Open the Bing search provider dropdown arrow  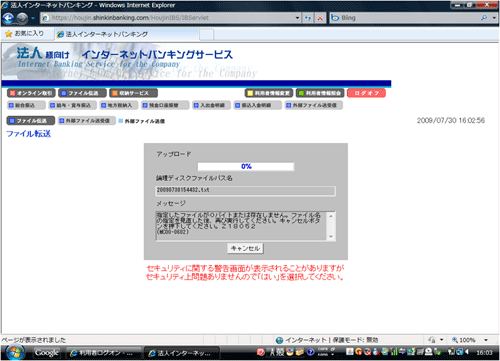coord(494,18)
